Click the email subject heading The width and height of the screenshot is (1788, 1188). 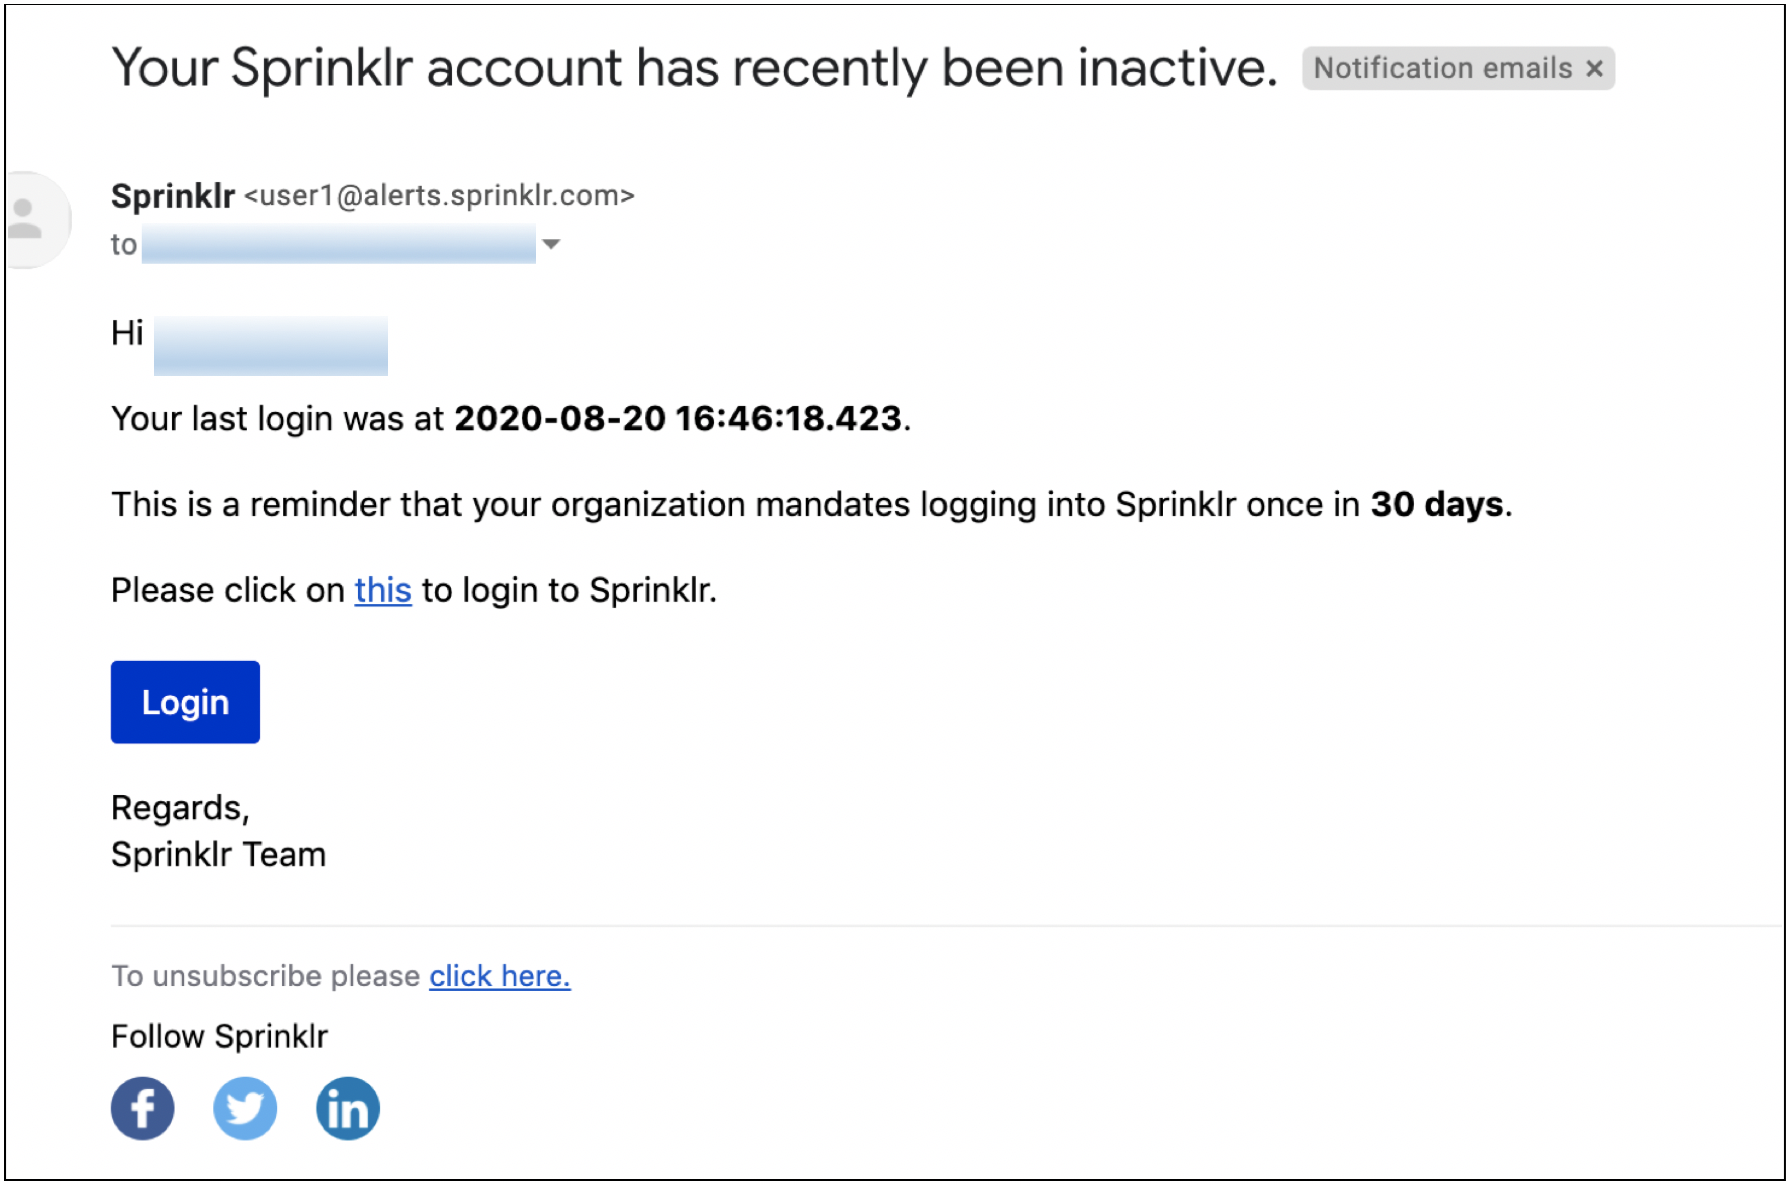click(x=695, y=68)
